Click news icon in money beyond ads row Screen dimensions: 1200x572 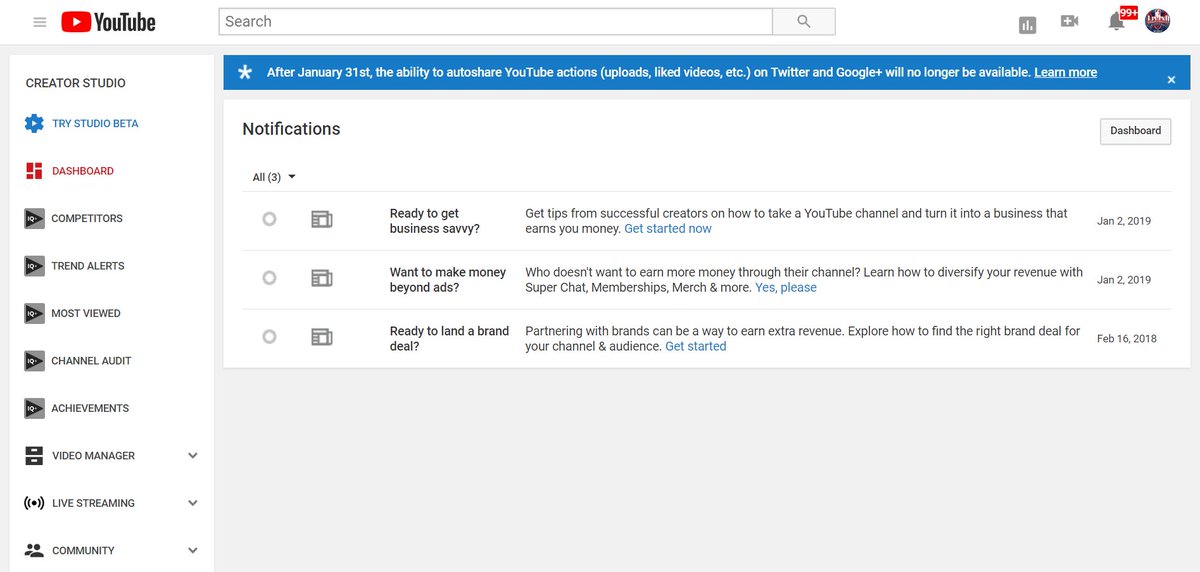(x=321, y=279)
